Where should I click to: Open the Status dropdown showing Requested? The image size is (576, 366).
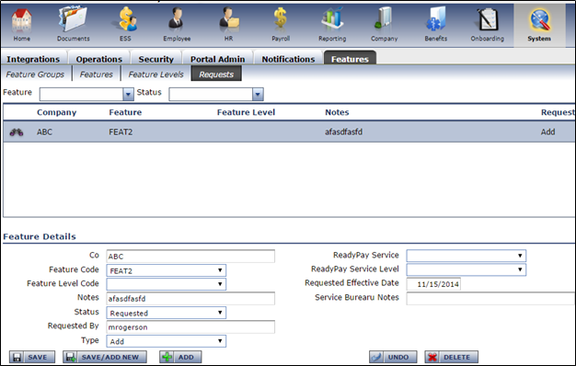(166, 313)
